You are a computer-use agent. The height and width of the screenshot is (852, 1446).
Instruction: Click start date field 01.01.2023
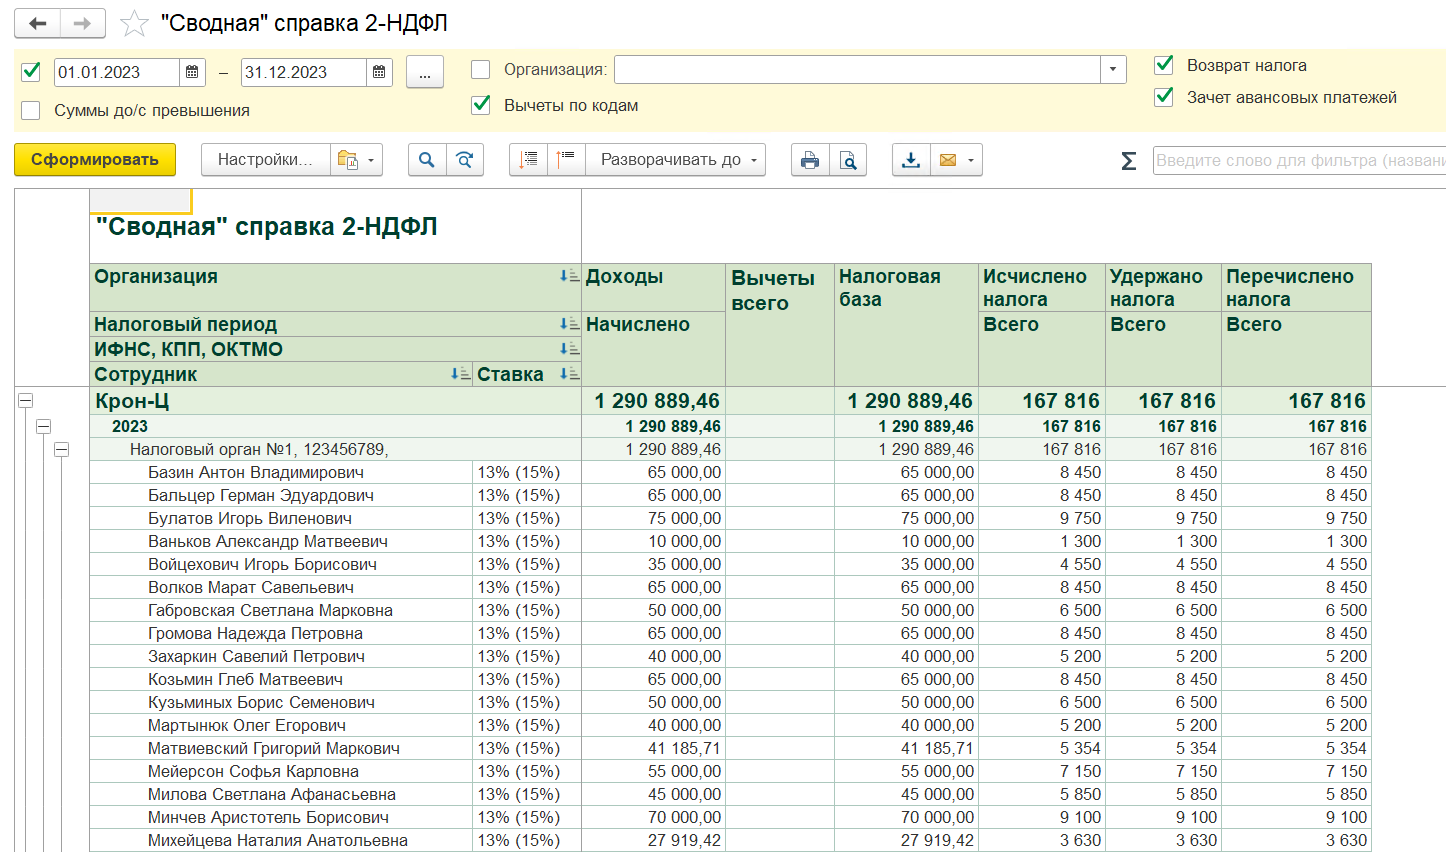117,72
